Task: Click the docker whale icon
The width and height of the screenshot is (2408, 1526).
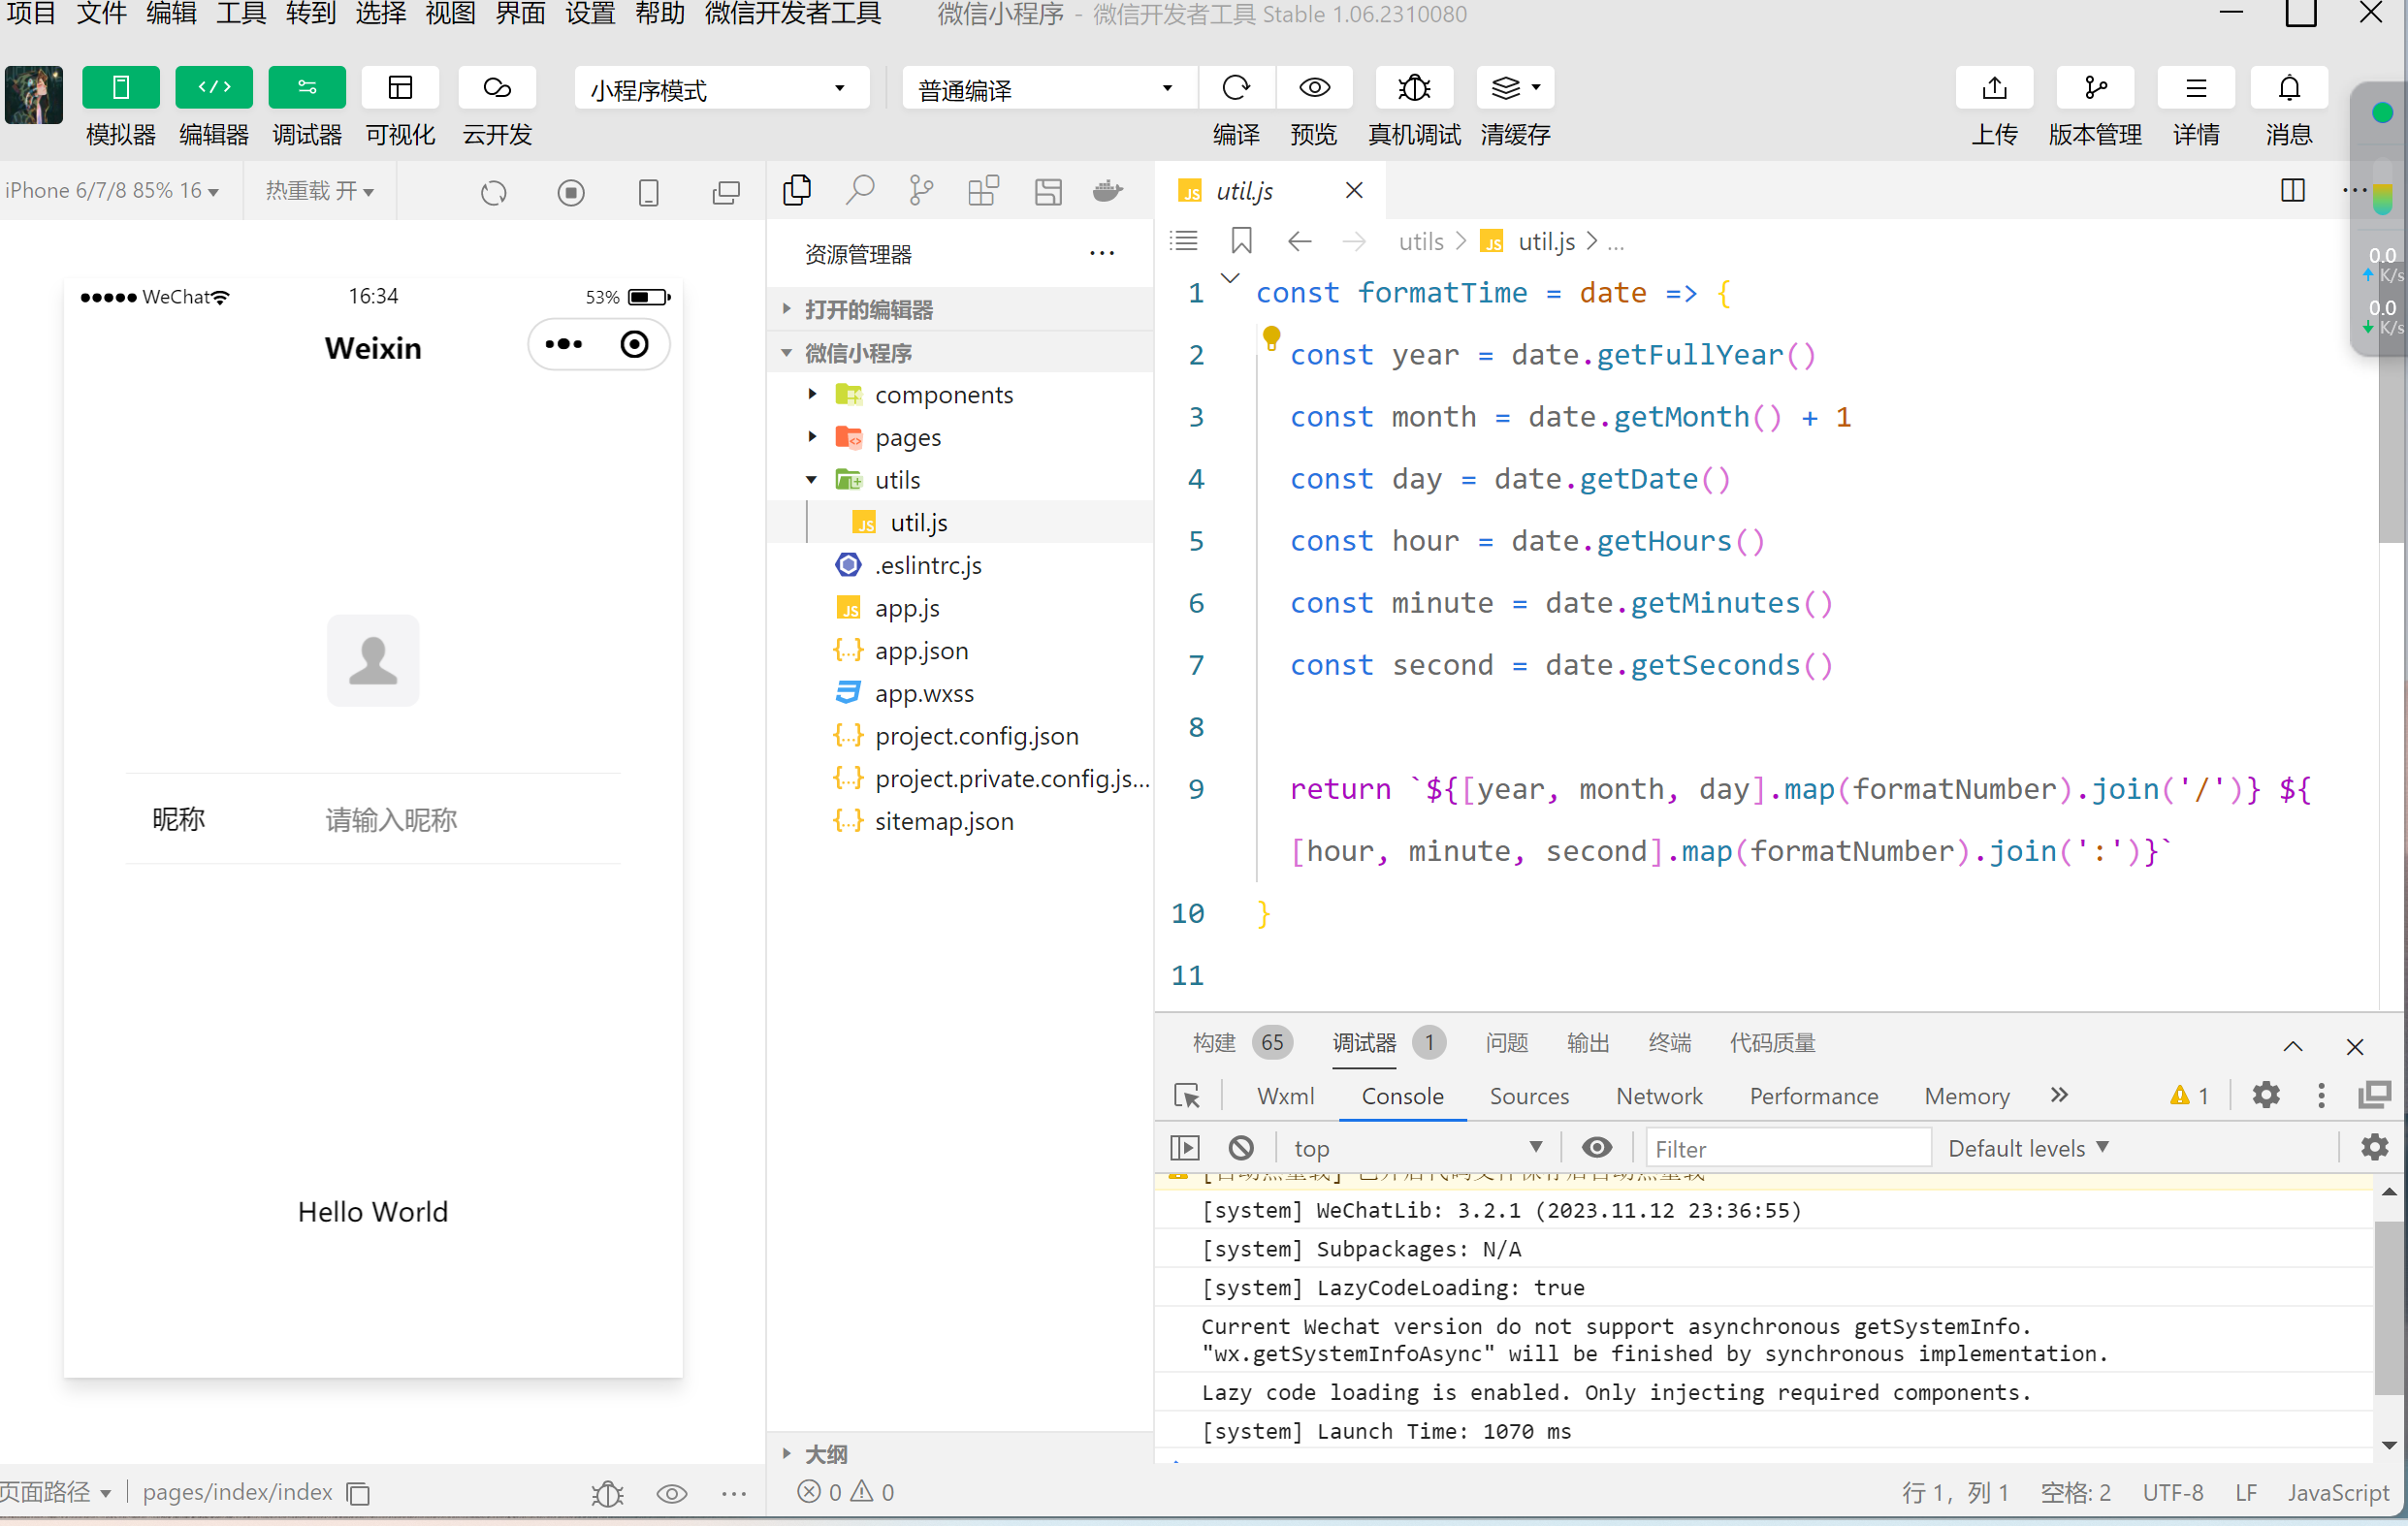Action: coord(1107,190)
